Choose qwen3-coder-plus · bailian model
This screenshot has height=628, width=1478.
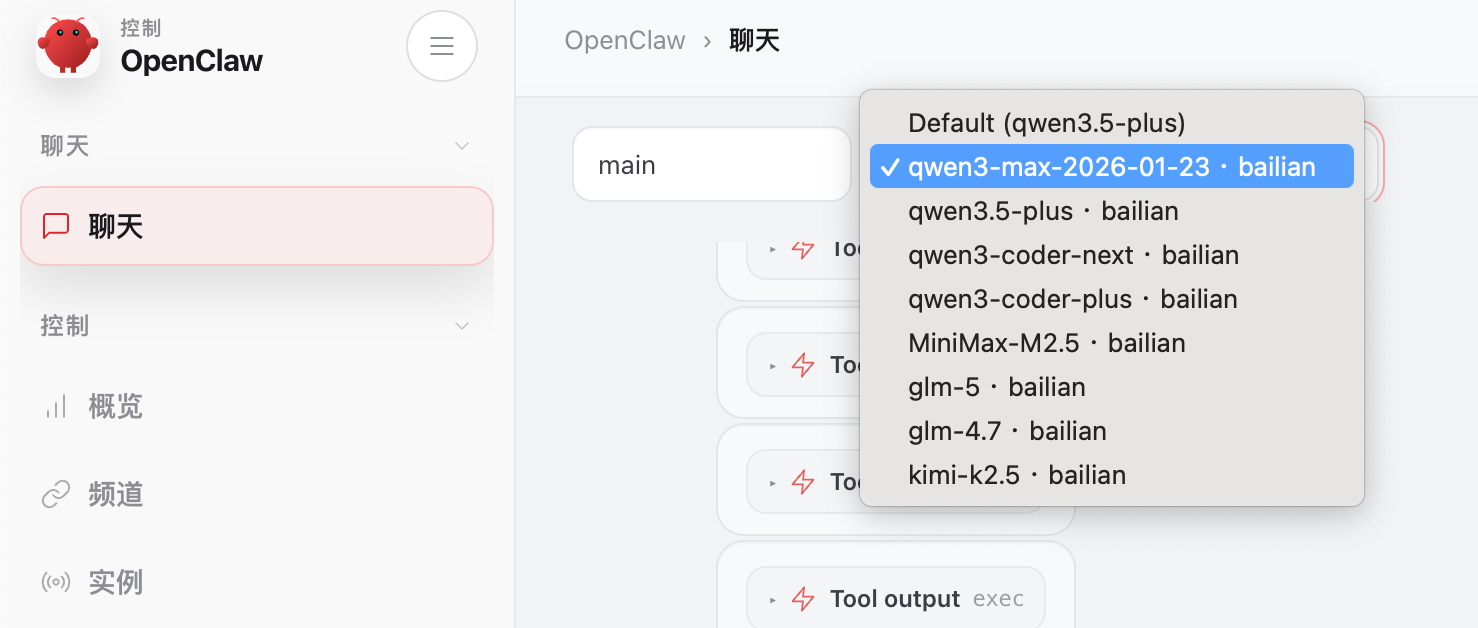click(1112, 299)
